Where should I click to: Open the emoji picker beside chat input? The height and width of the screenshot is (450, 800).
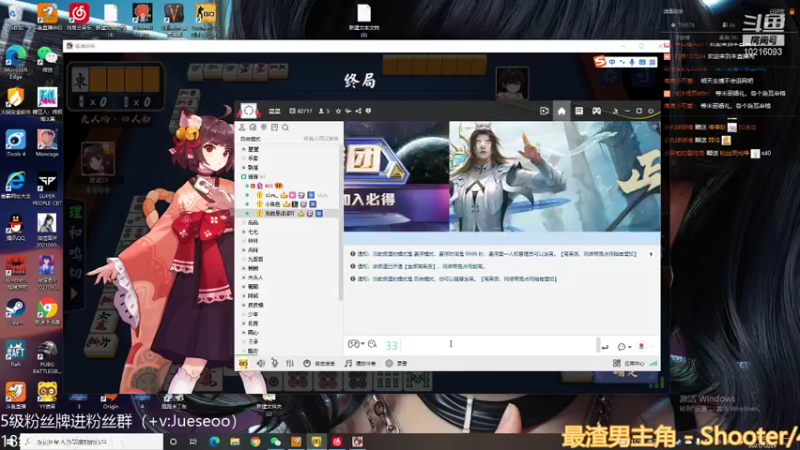pyautogui.click(x=372, y=344)
